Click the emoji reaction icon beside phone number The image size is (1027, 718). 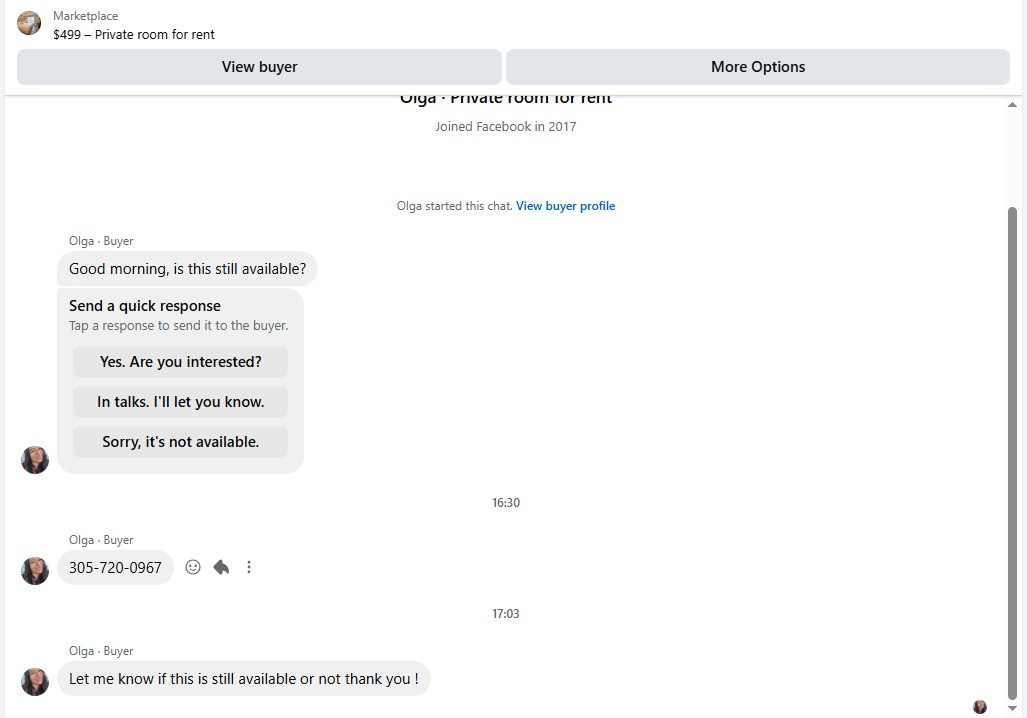[193, 567]
